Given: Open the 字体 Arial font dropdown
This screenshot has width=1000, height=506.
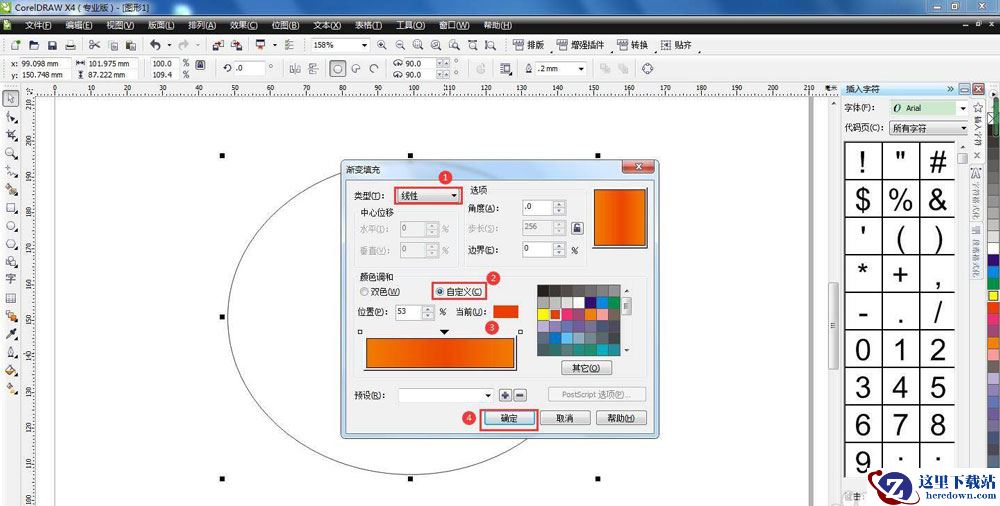Looking at the screenshot, I should coord(962,108).
